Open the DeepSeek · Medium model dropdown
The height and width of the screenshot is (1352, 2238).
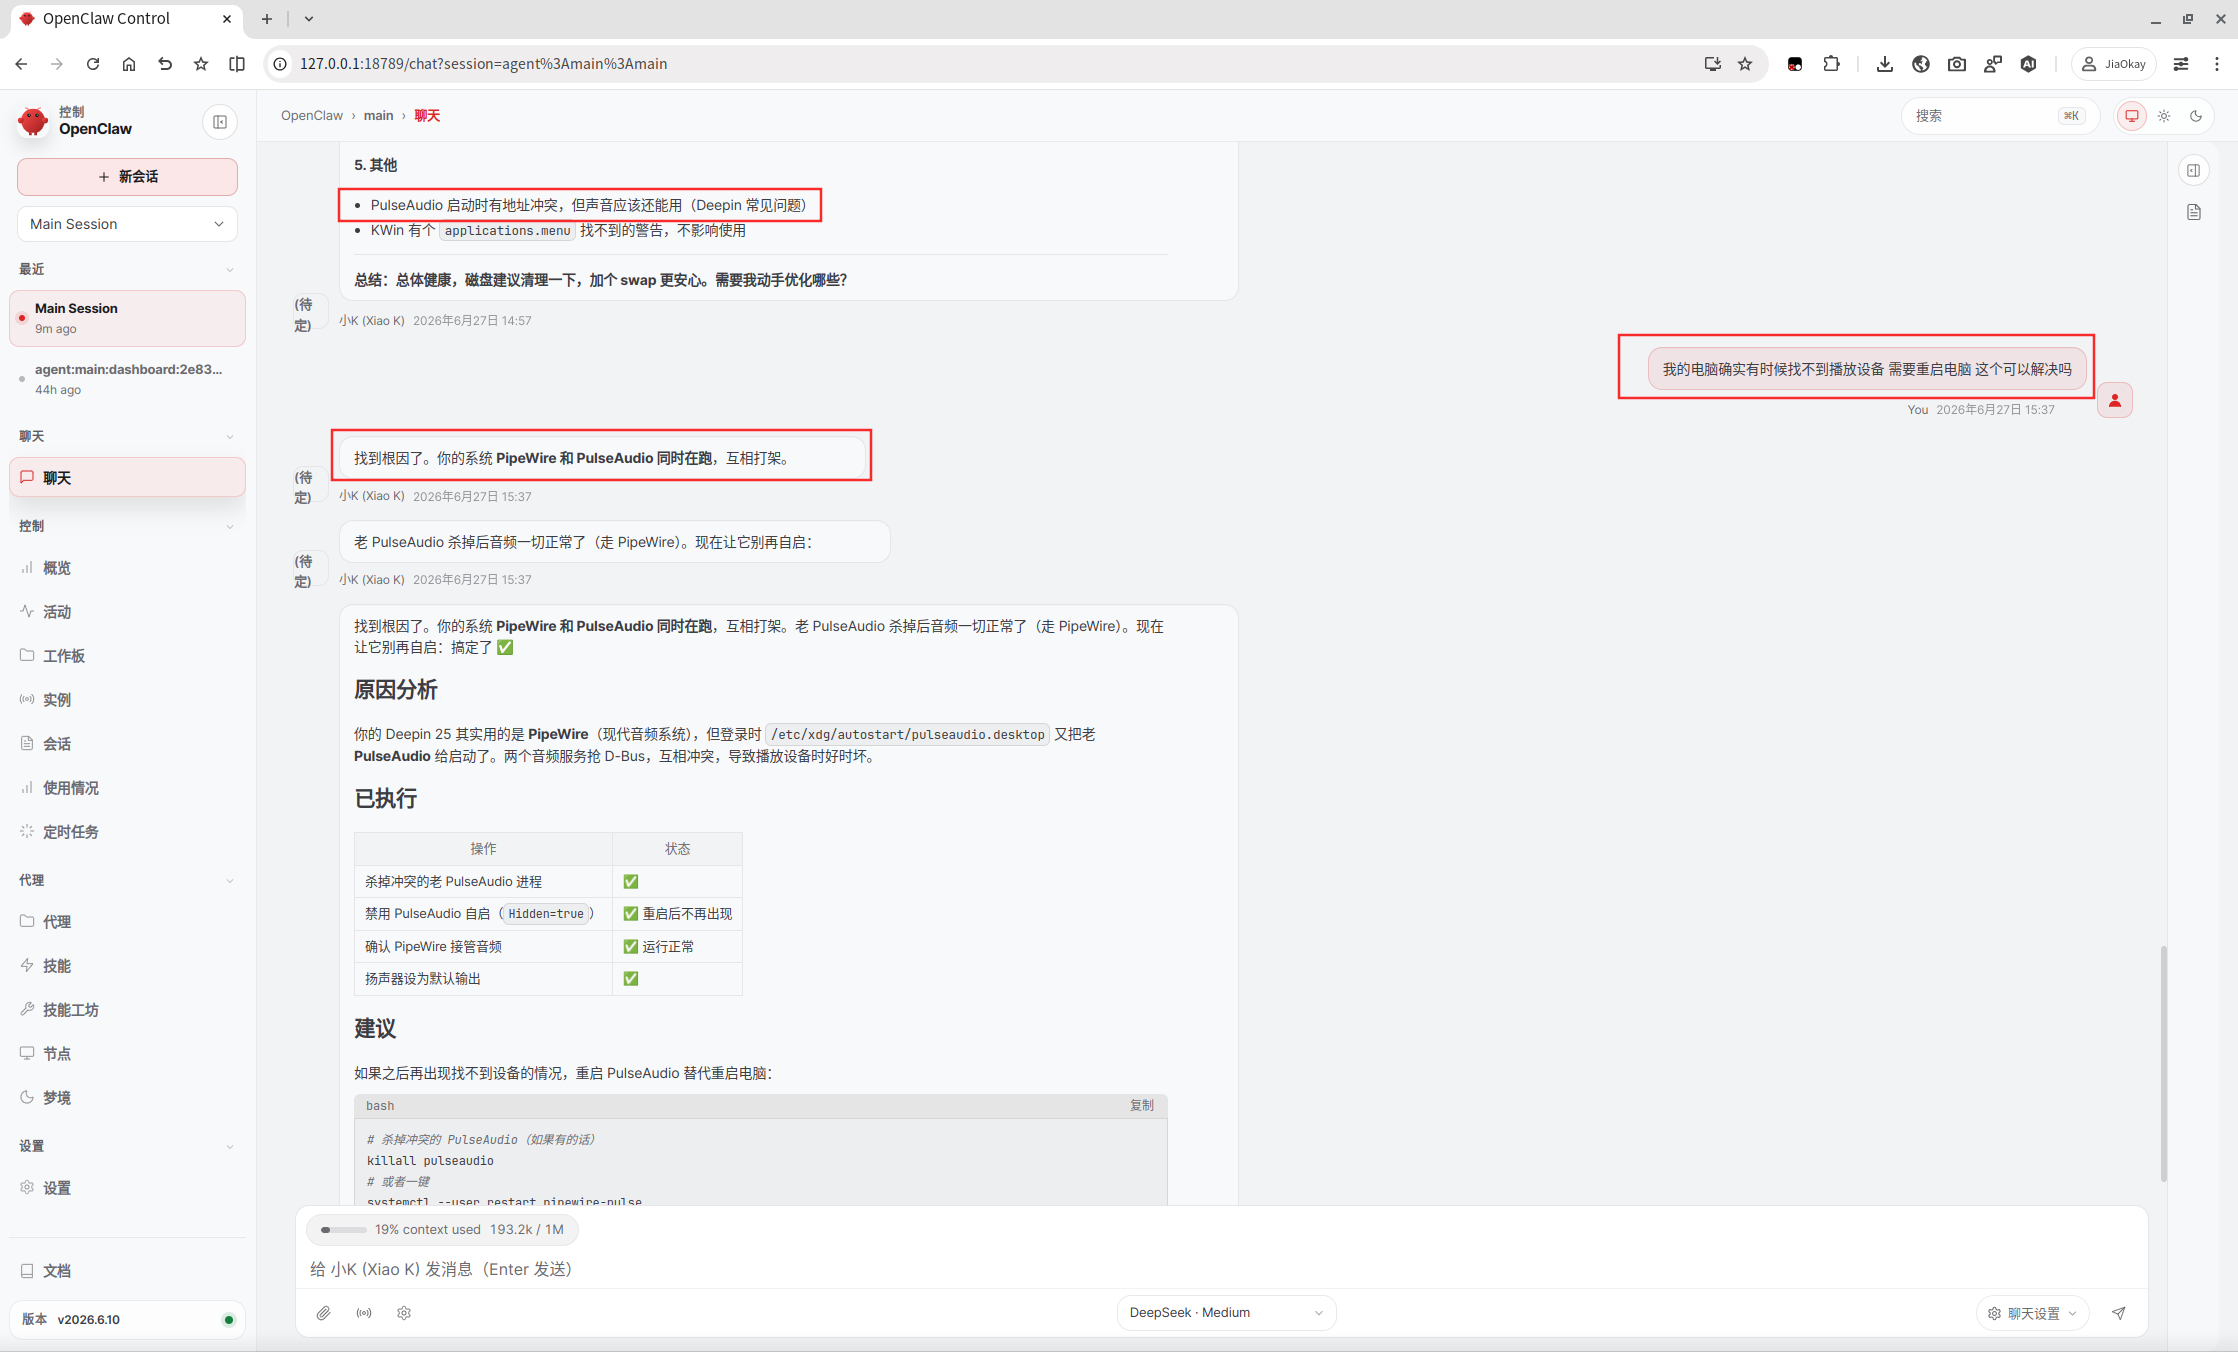click(1226, 1313)
